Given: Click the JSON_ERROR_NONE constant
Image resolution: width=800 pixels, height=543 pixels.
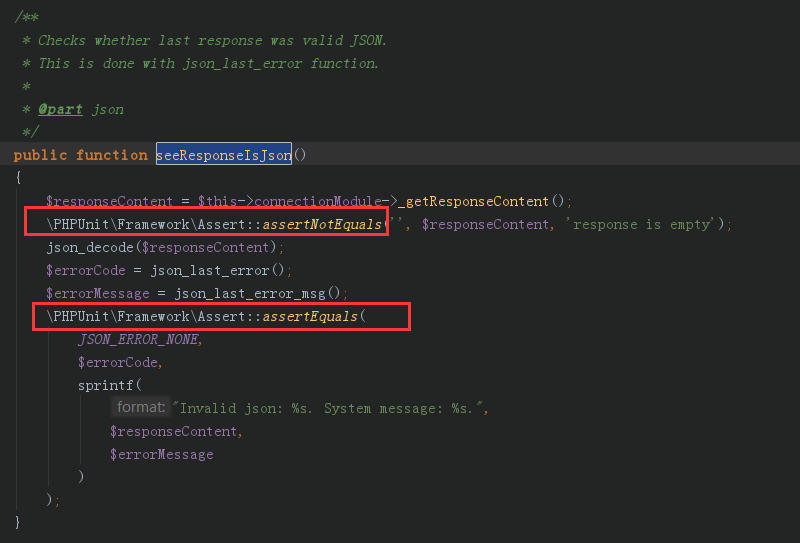Looking at the screenshot, I should click(x=138, y=339).
